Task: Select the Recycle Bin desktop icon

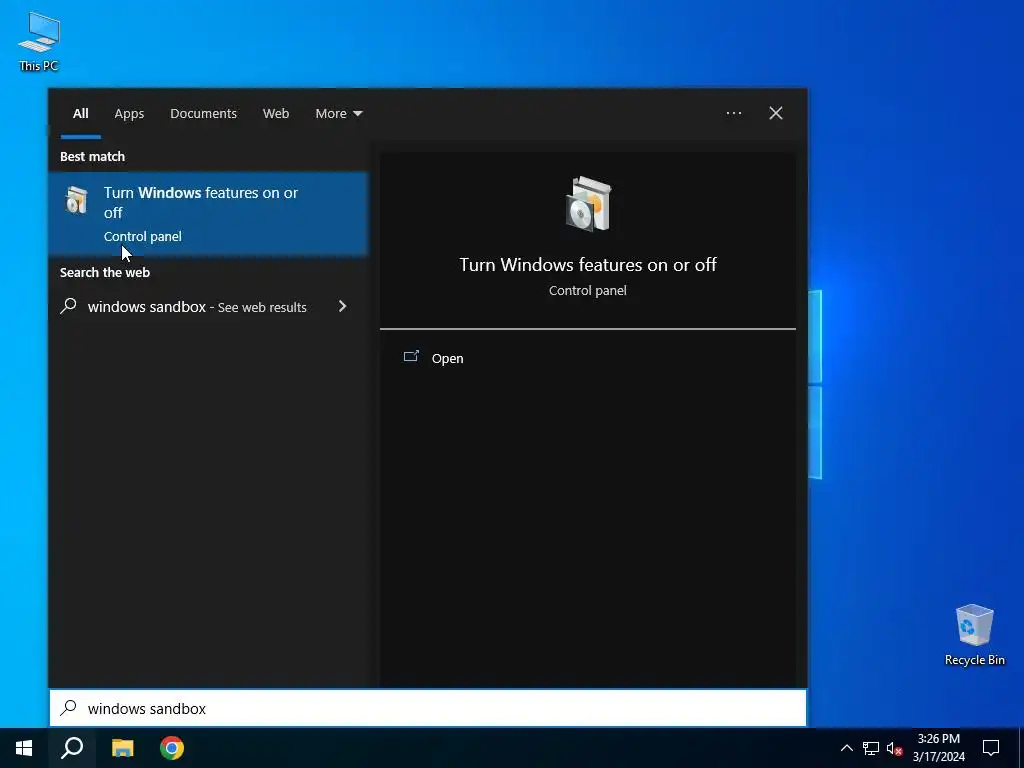Action: tap(974, 634)
